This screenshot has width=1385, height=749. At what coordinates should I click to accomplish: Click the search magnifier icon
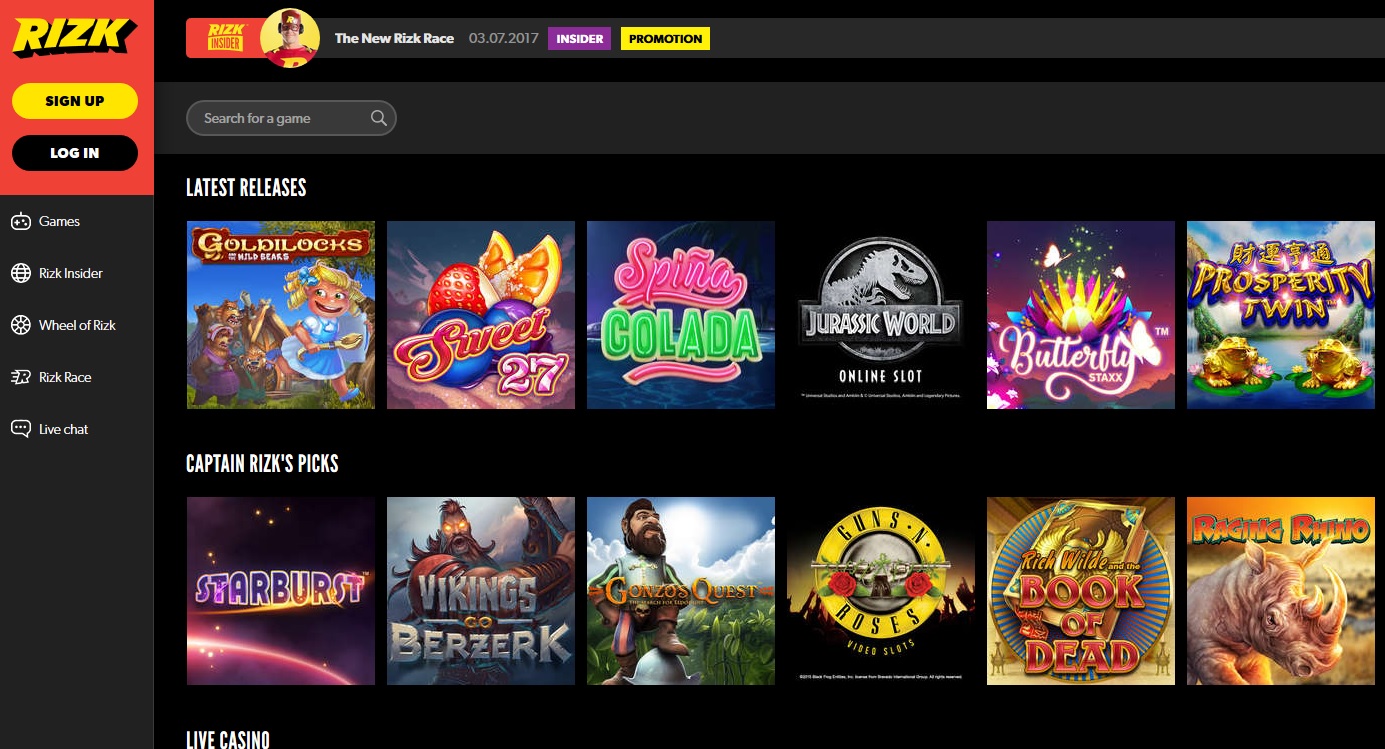(378, 118)
